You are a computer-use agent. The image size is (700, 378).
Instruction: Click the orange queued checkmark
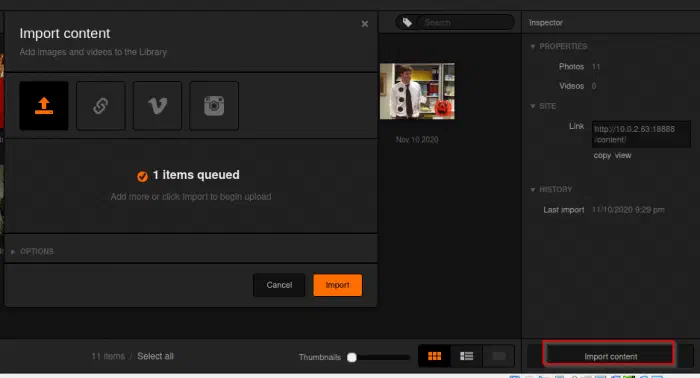coord(142,176)
